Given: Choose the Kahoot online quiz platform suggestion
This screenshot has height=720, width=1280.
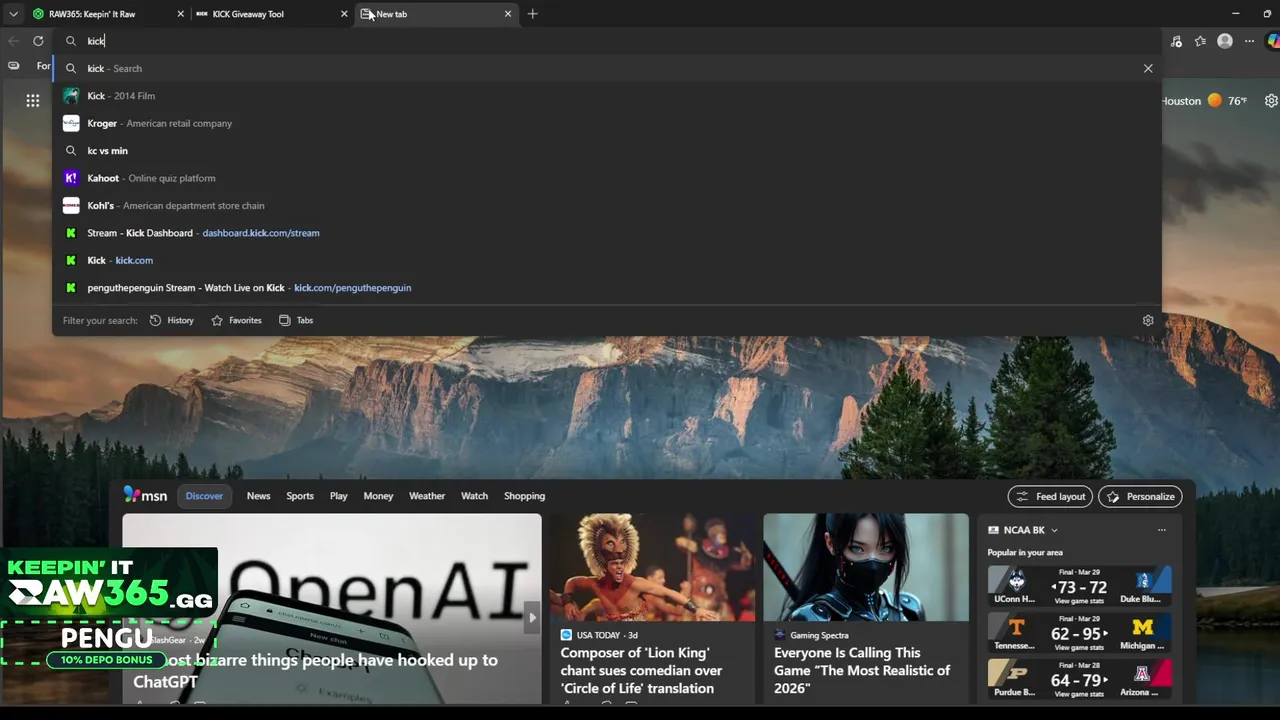Looking at the screenshot, I should [607, 178].
